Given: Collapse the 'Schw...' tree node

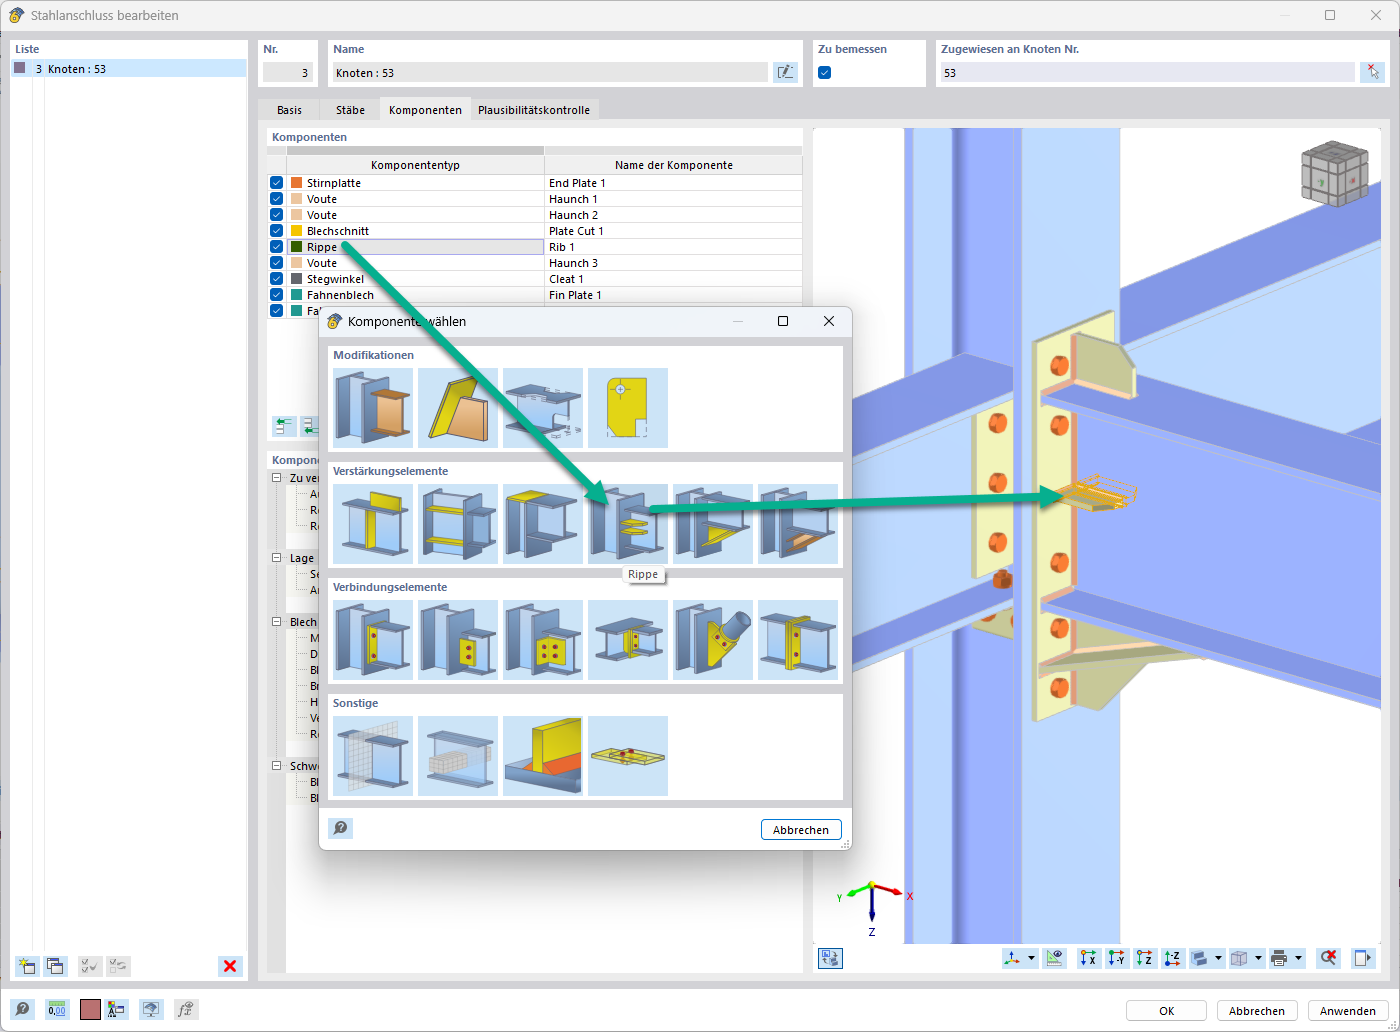Looking at the screenshot, I should 278,766.
